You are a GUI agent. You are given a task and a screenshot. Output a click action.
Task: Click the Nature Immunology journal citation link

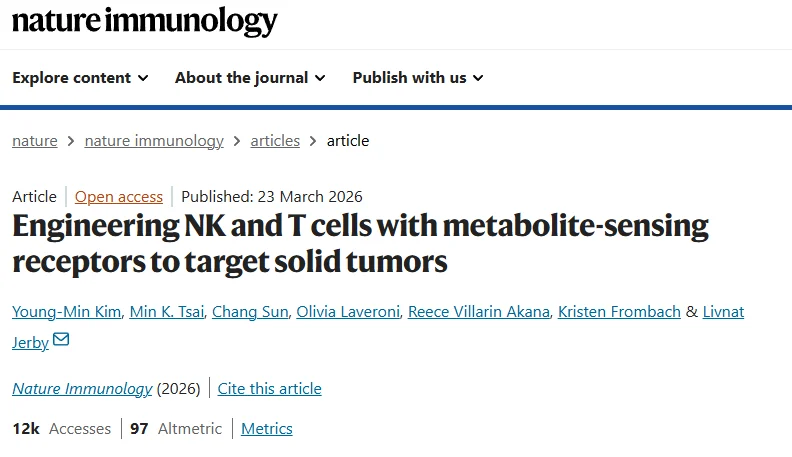[x=82, y=389]
